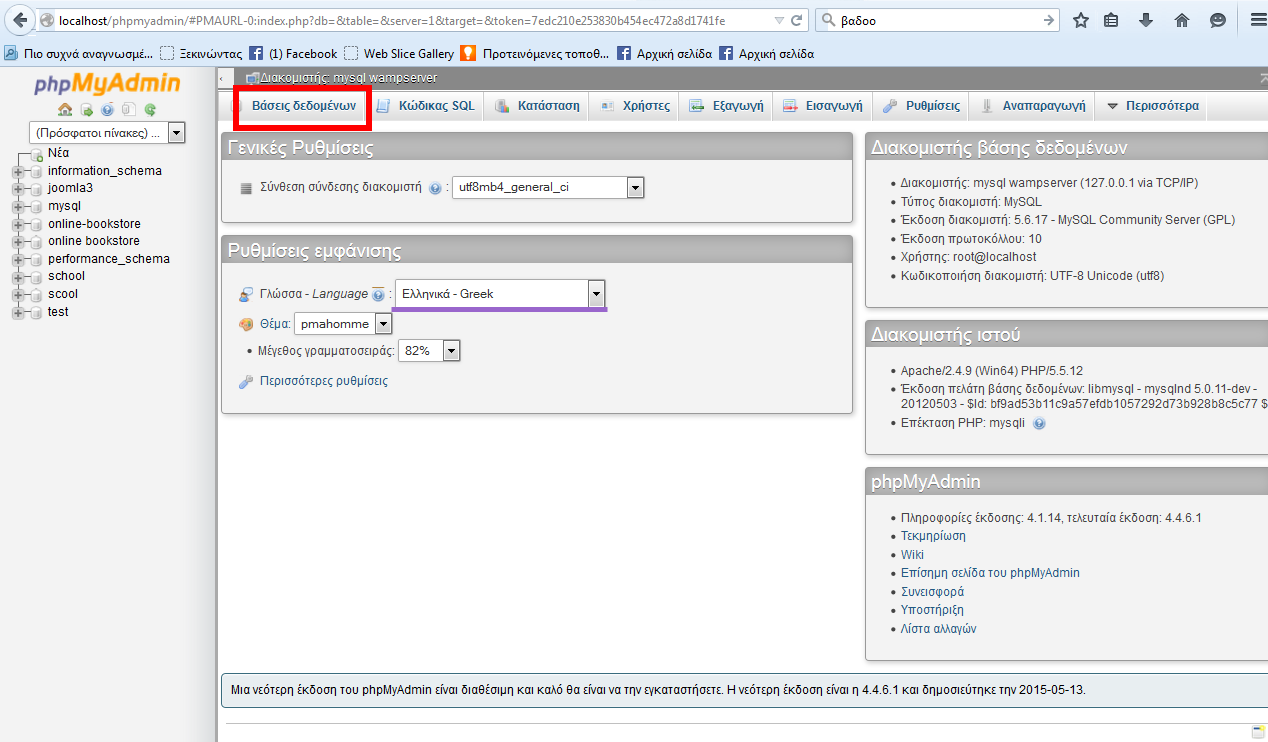
Task: Open the Λίστα αλλαγών changelog link
Action: [x=939, y=629]
